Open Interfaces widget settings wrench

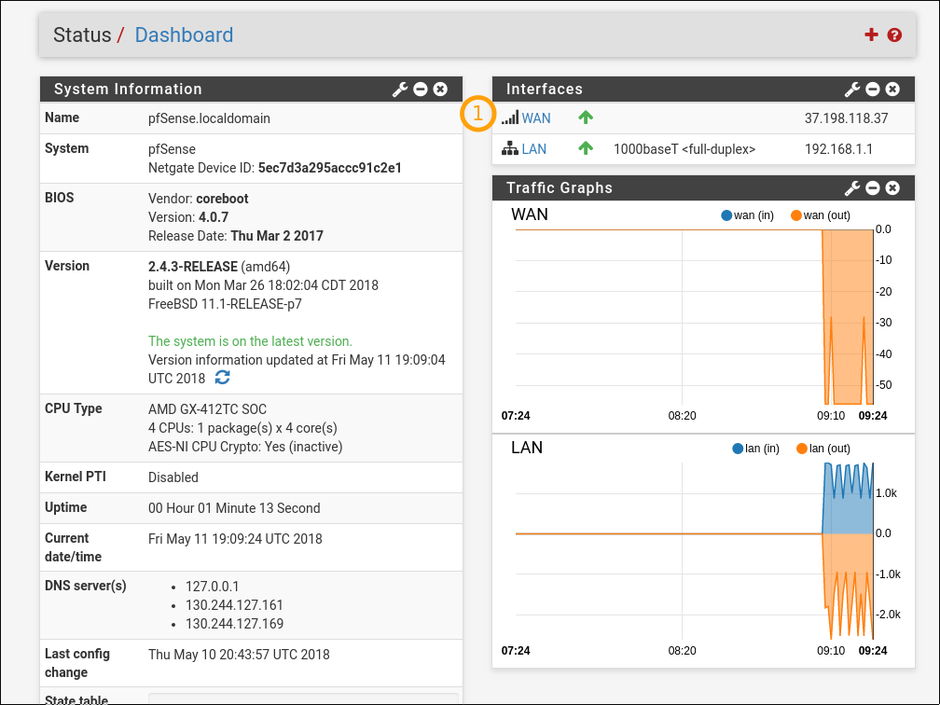pos(852,89)
